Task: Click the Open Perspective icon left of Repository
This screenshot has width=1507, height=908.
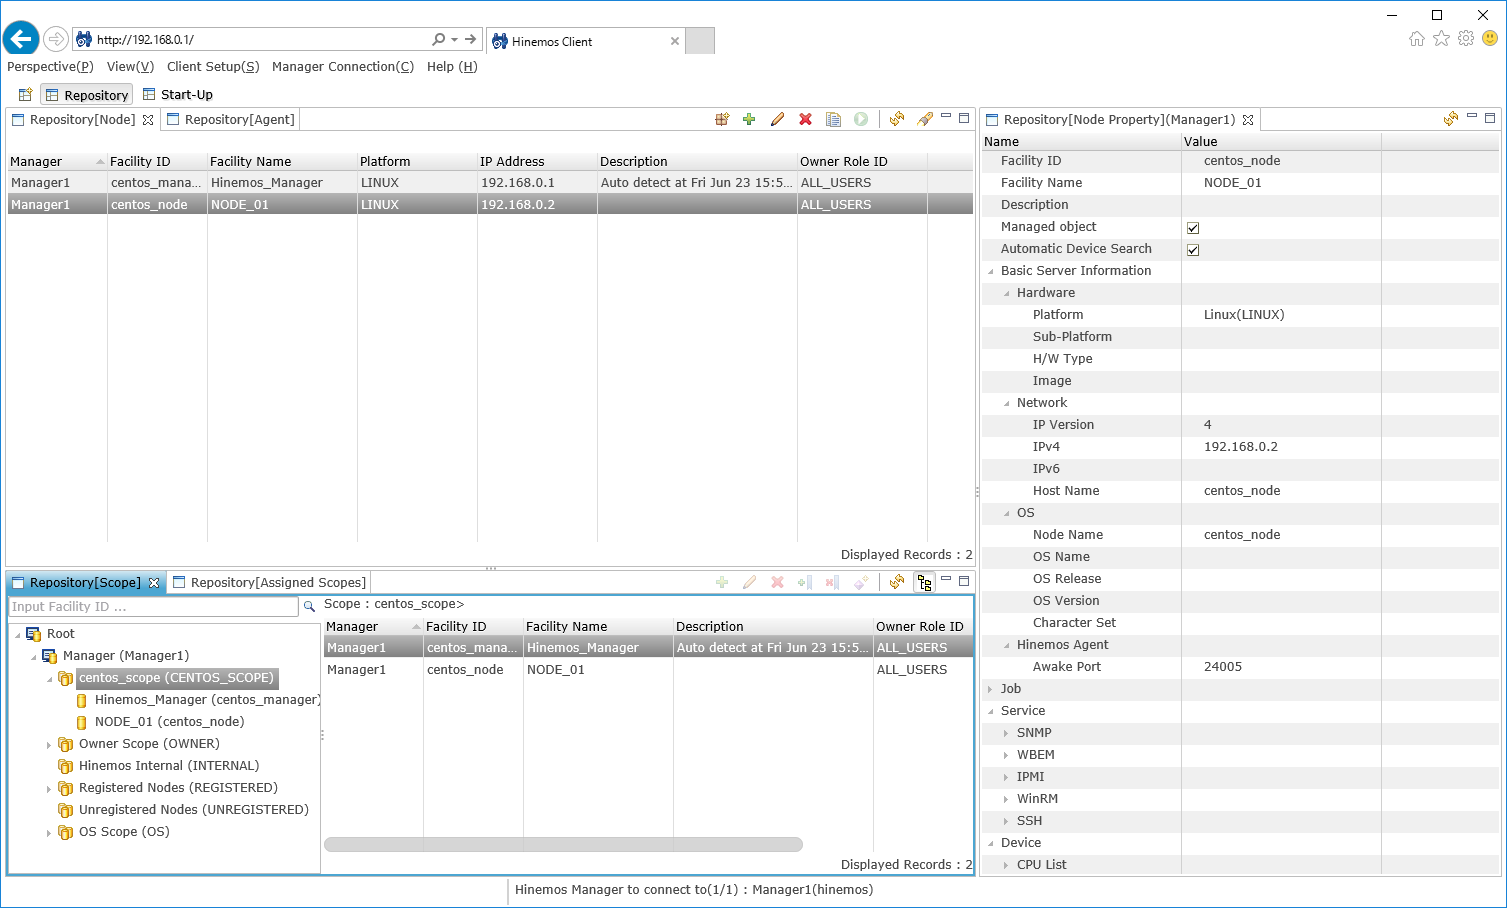Action: (25, 95)
